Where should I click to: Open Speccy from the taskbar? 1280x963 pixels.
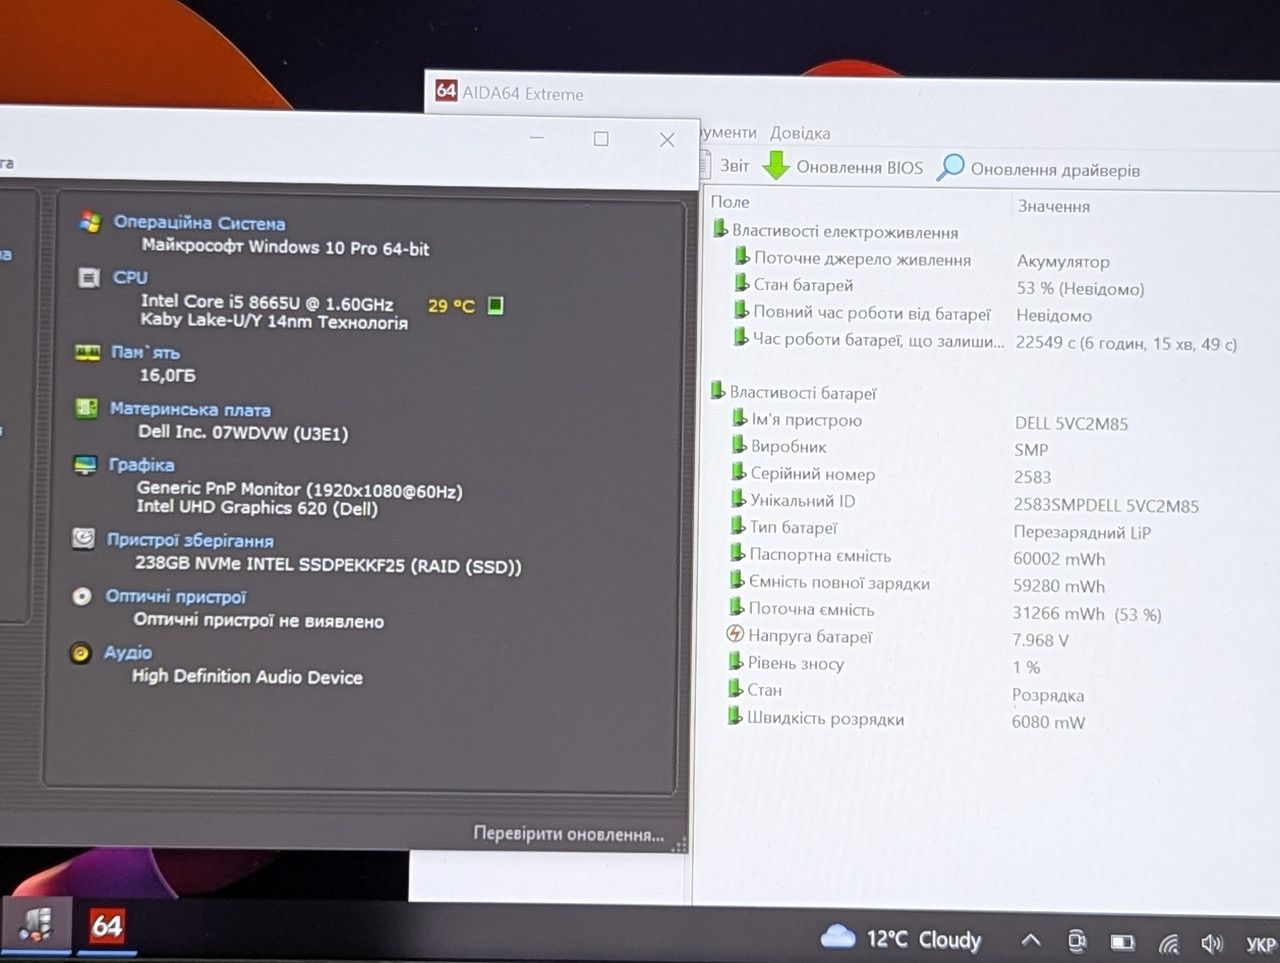click(36, 923)
